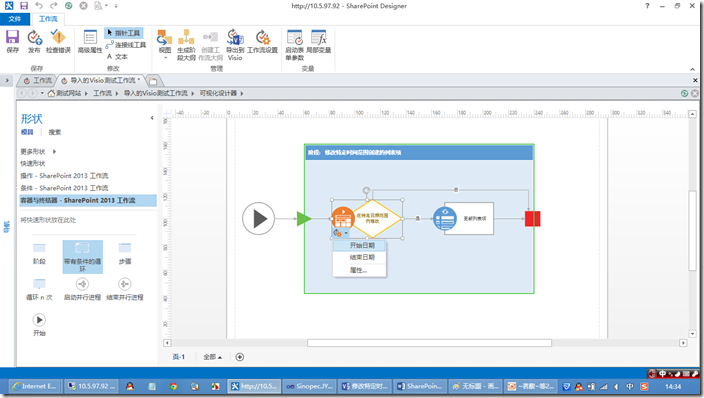Open the 全部 pages dropdown
Viewport: 704px width, 398px height.
coord(212,357)
